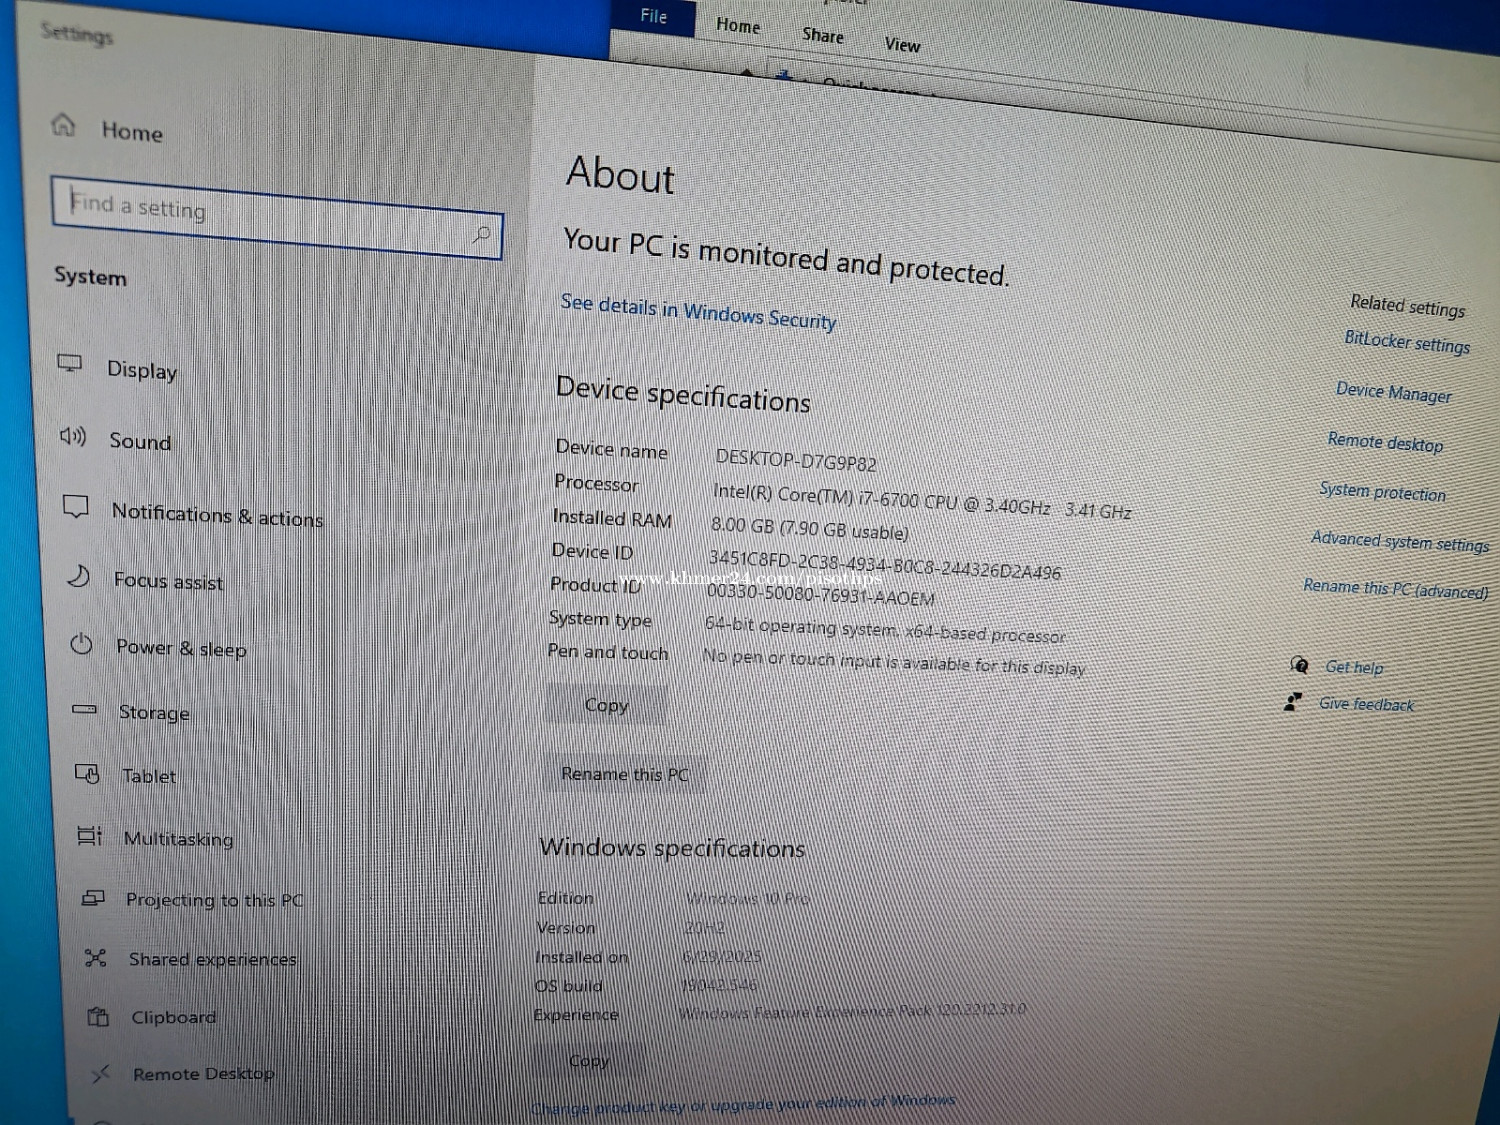Click the Multitasking icon
The height and width of the screenshot is (1125, 1500).
(x=90, y=836)
